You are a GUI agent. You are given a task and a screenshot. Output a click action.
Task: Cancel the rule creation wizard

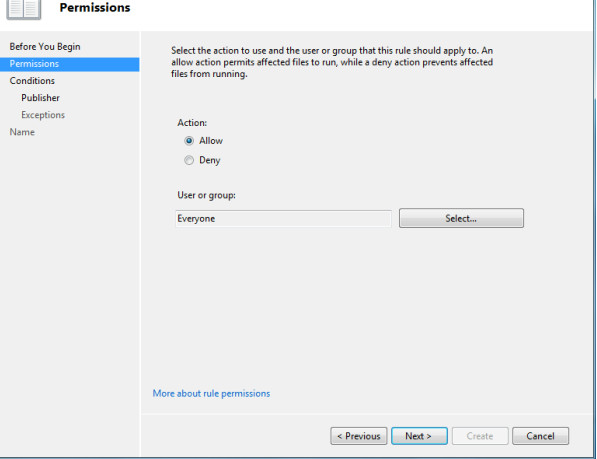(x=540, y=436)
